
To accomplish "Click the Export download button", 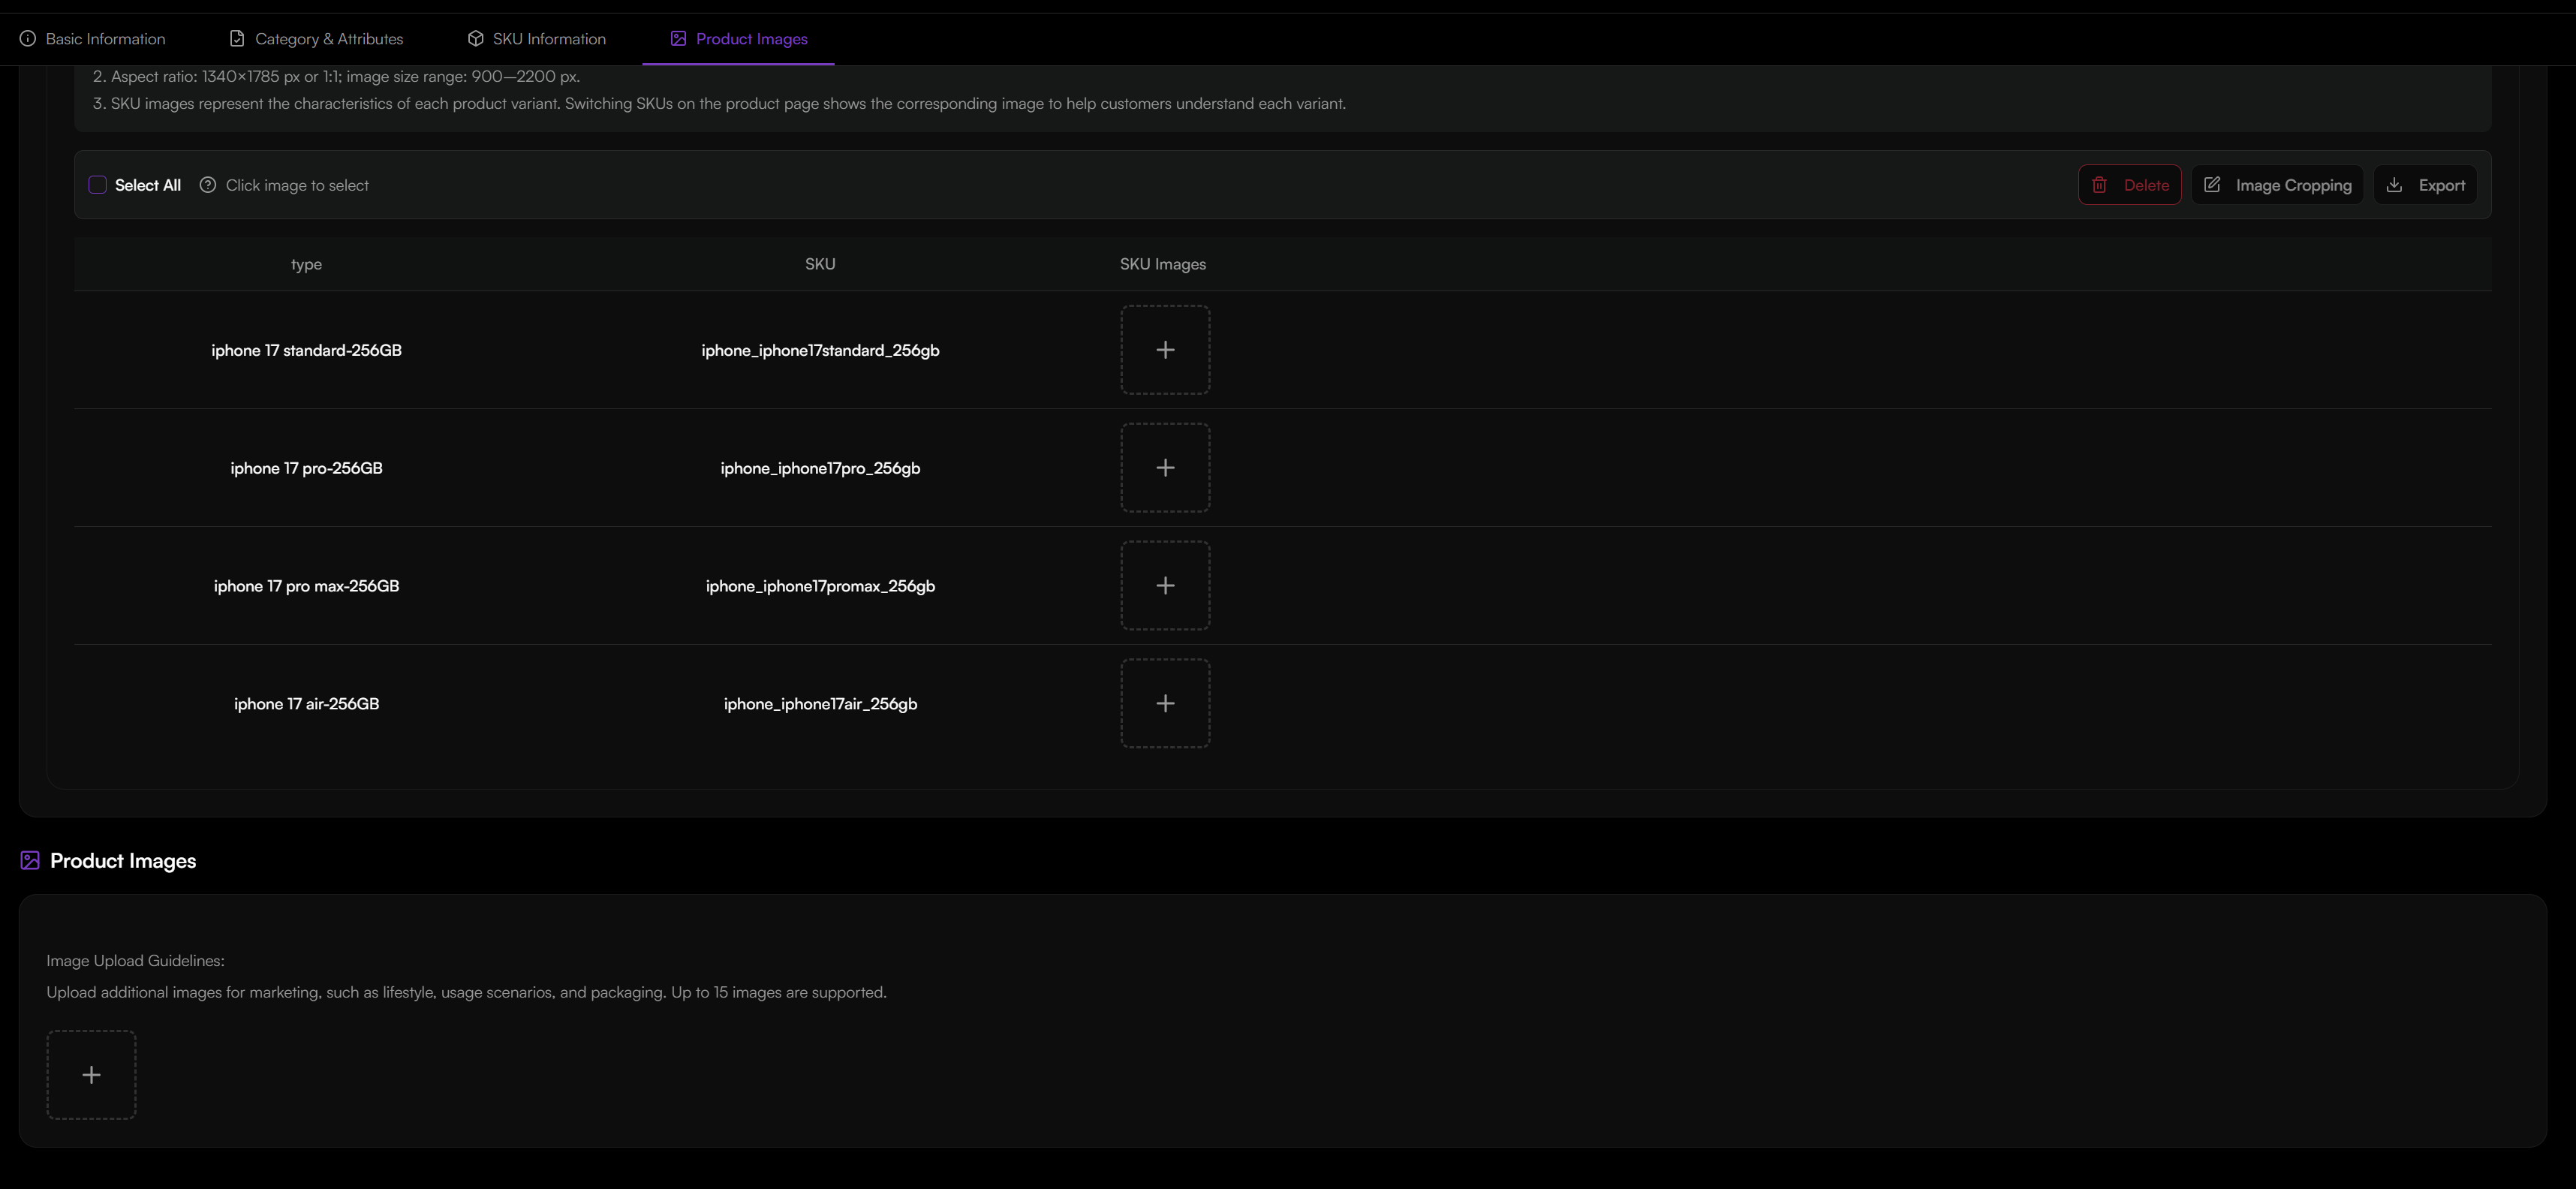I will 2425,185.
